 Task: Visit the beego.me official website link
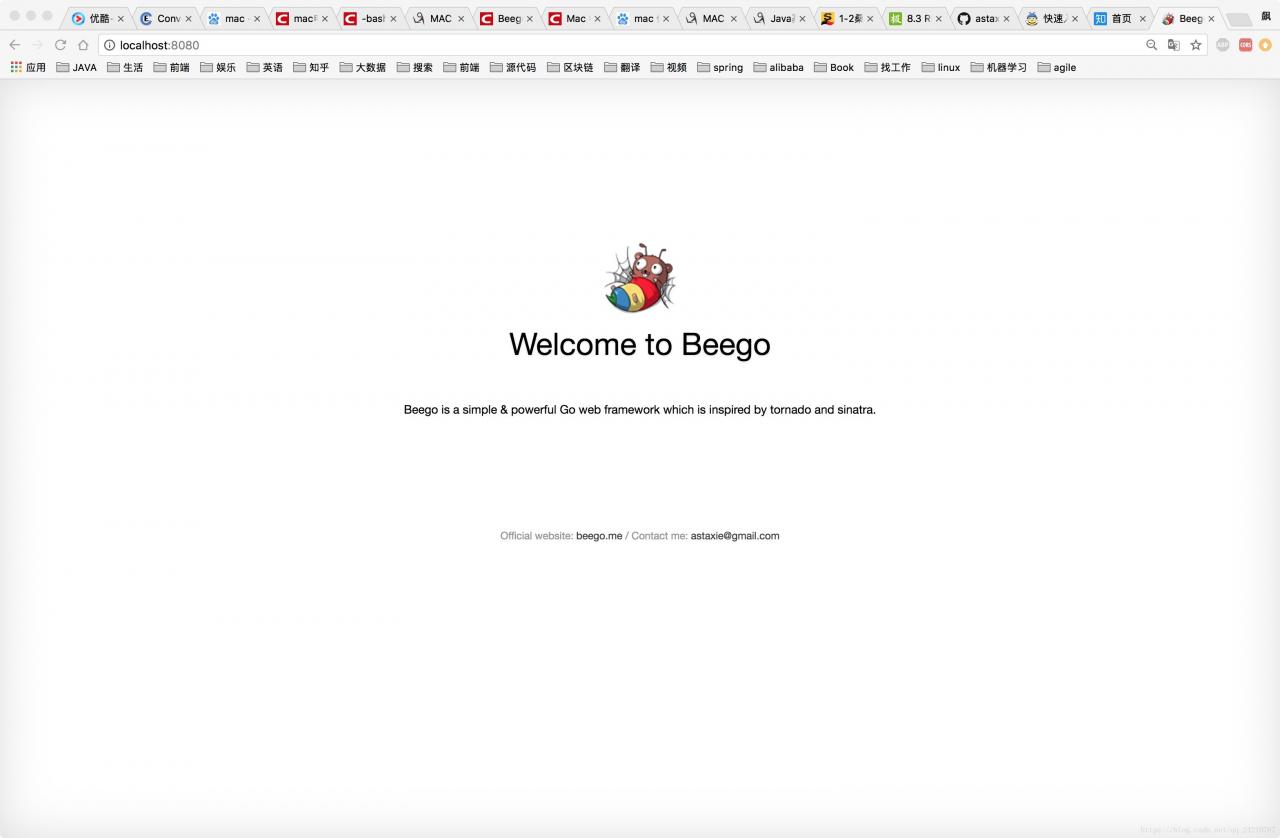click(599, 536)
